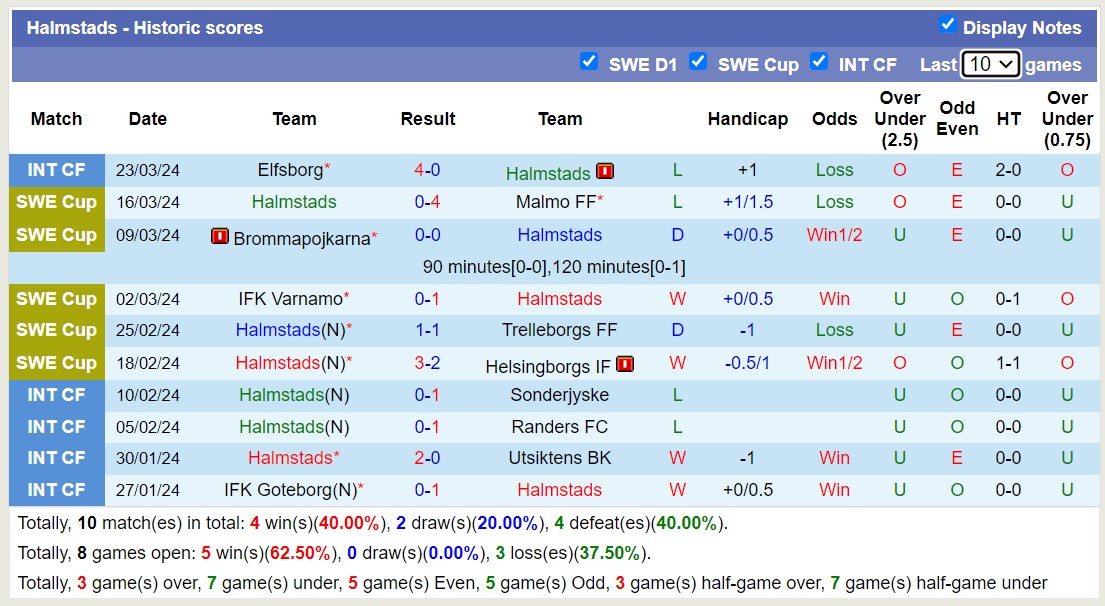Open Randers FC team link
Viewport: 1105px width, 606px height.
coord(559,427)
